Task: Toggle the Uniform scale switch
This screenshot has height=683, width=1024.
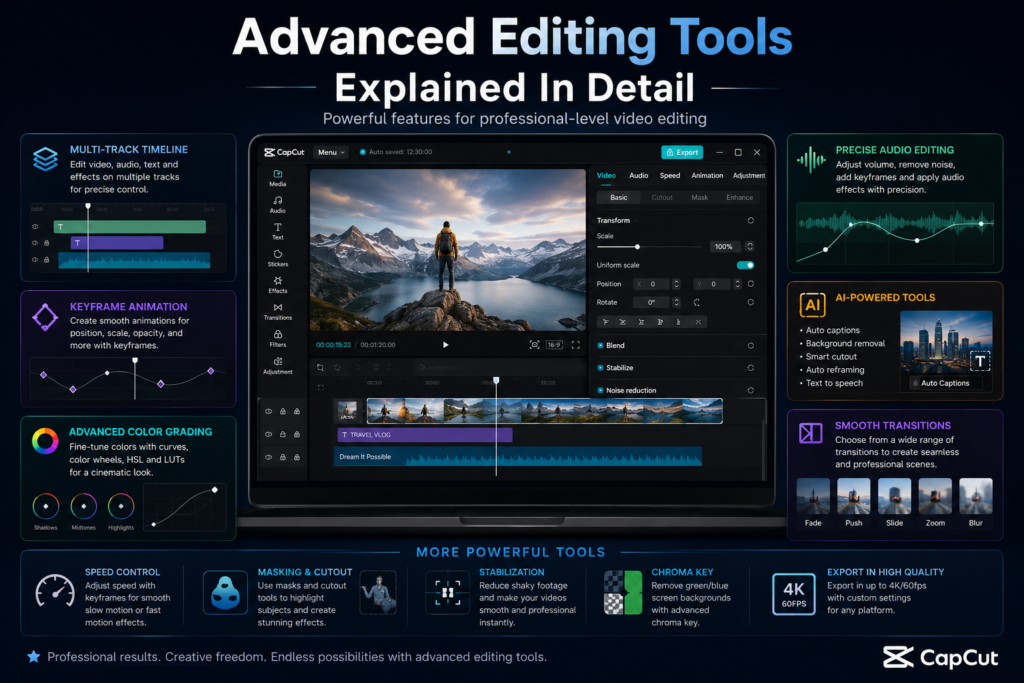Action: (x=745, y=265)
